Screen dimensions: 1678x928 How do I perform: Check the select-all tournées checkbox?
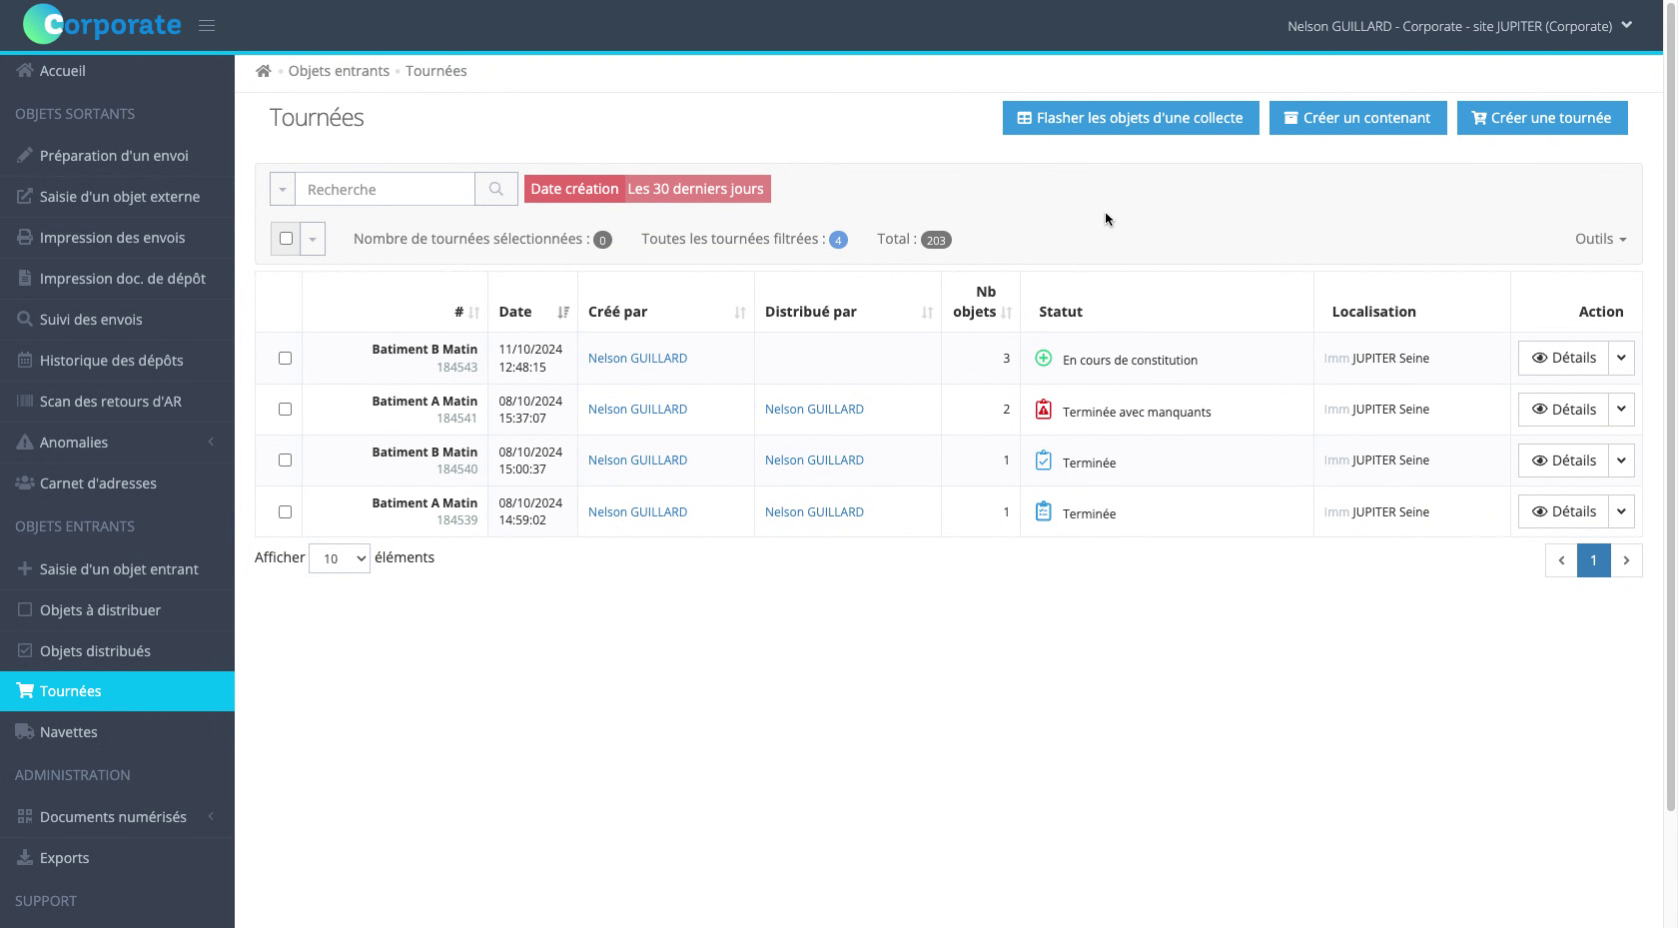click(x=286, y=239)
